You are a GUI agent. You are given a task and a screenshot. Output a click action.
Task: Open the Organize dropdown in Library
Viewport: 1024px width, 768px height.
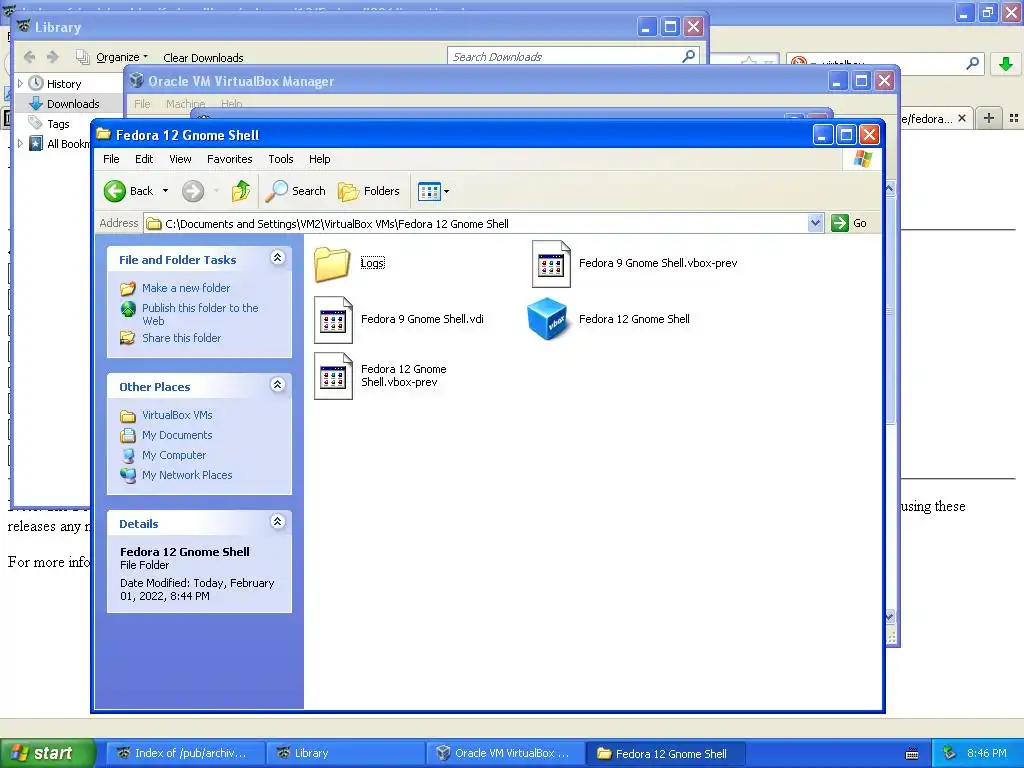tap(121, 57)
